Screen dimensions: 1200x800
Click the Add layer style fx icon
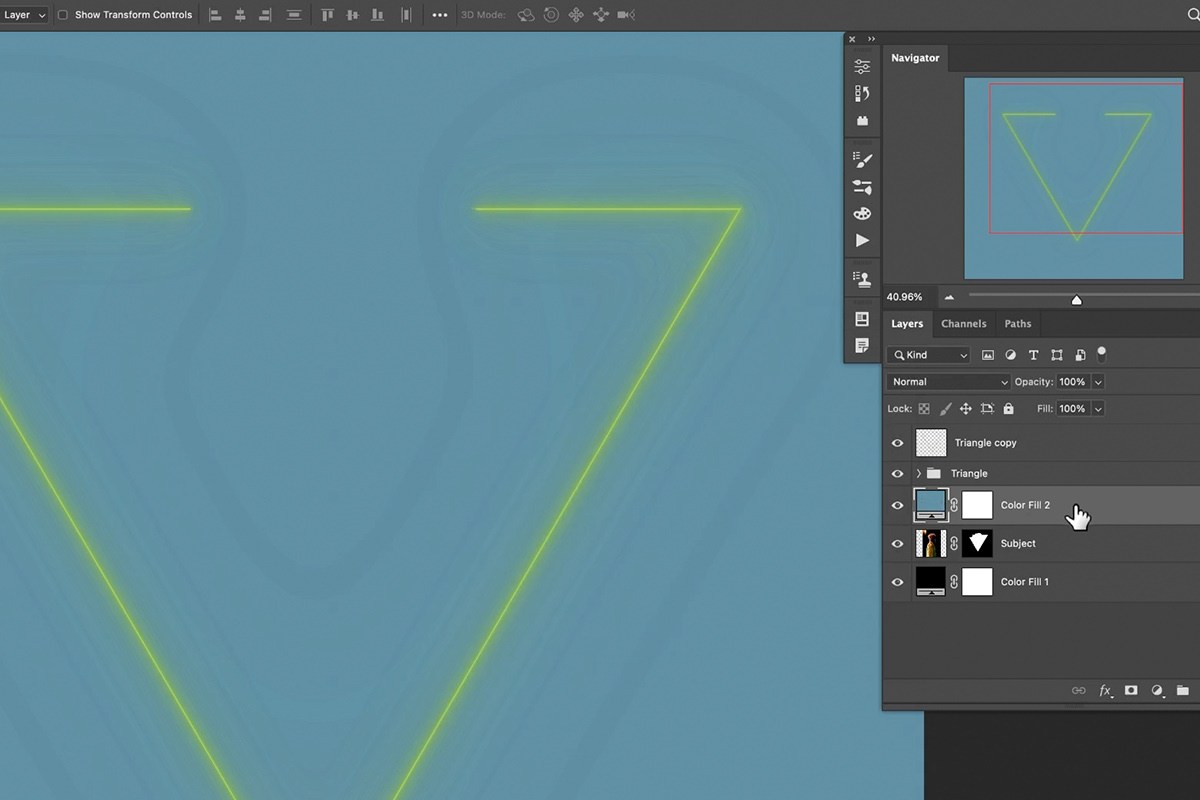tap(1106, 691)
